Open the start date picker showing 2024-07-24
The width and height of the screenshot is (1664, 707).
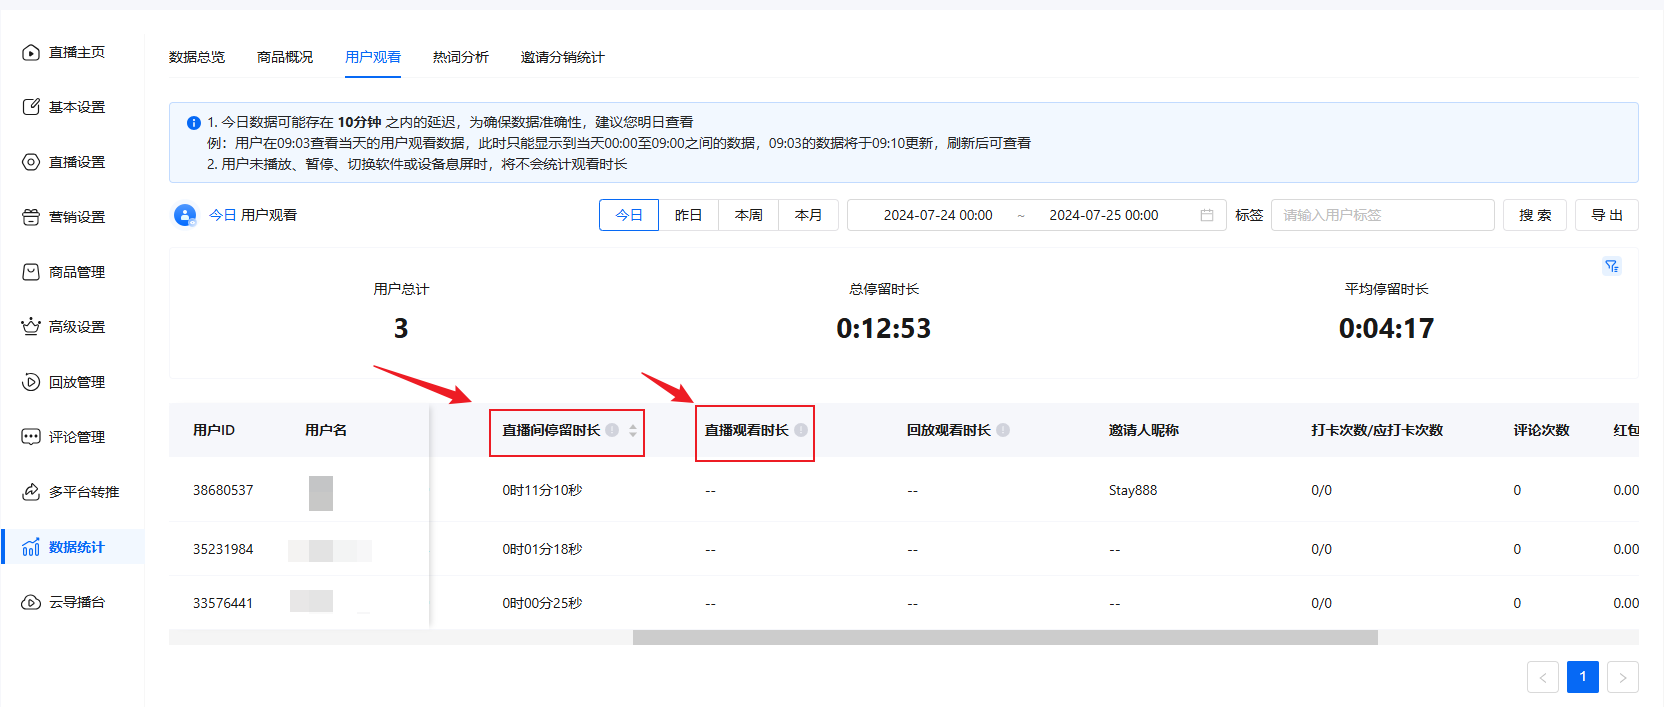937,215
